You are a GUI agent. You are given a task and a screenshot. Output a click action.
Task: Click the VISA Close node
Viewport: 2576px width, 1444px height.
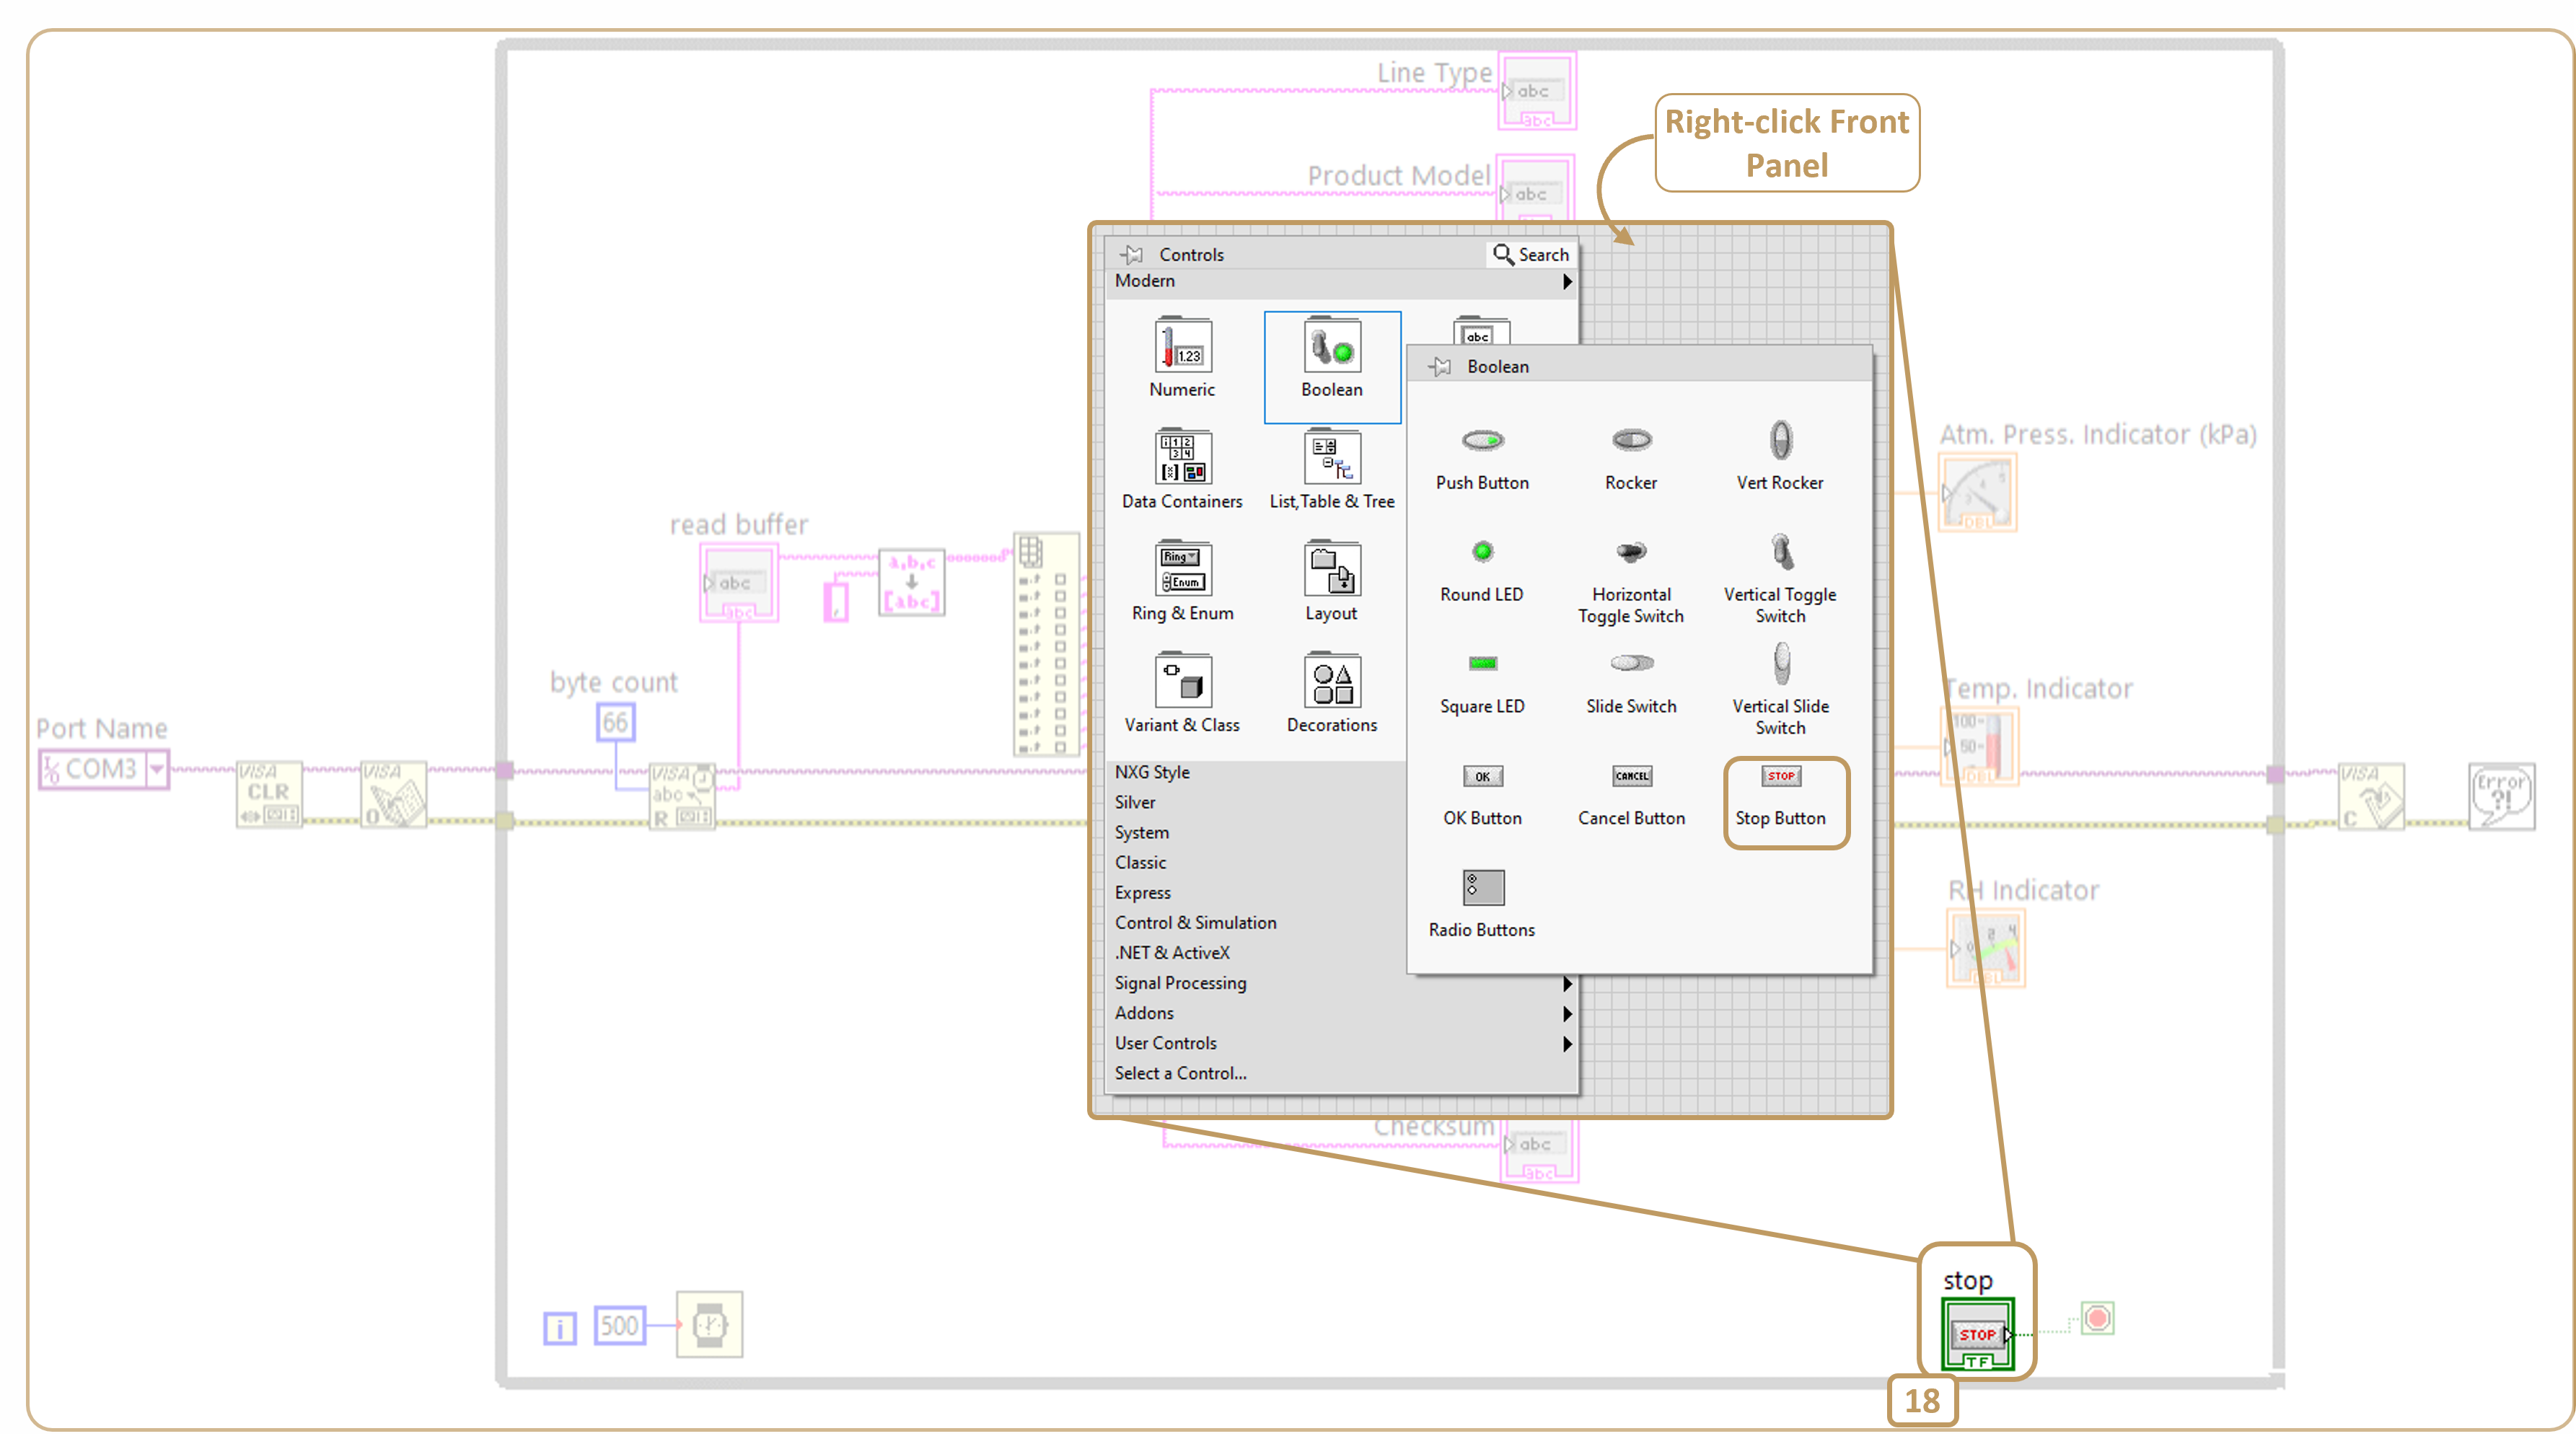(x=2372, y=796)
